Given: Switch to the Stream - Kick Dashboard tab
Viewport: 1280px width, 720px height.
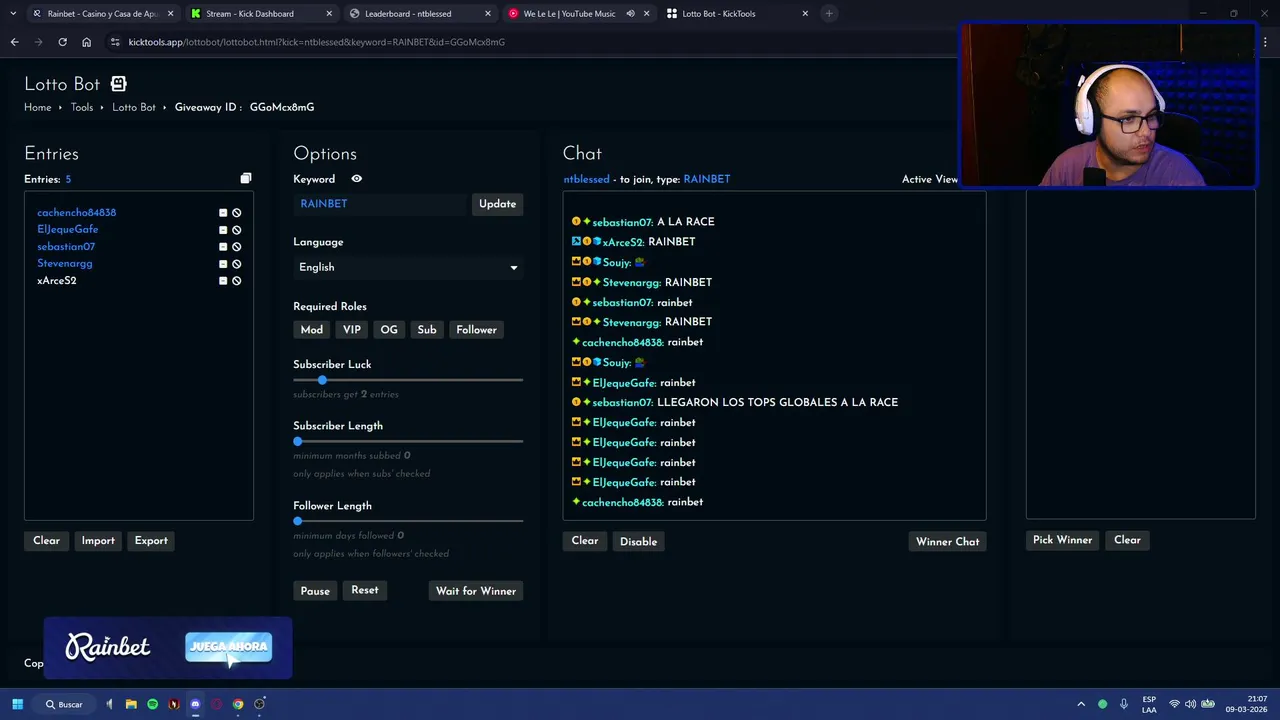Looking at the screenshot, I should click(x=262, y=14).
